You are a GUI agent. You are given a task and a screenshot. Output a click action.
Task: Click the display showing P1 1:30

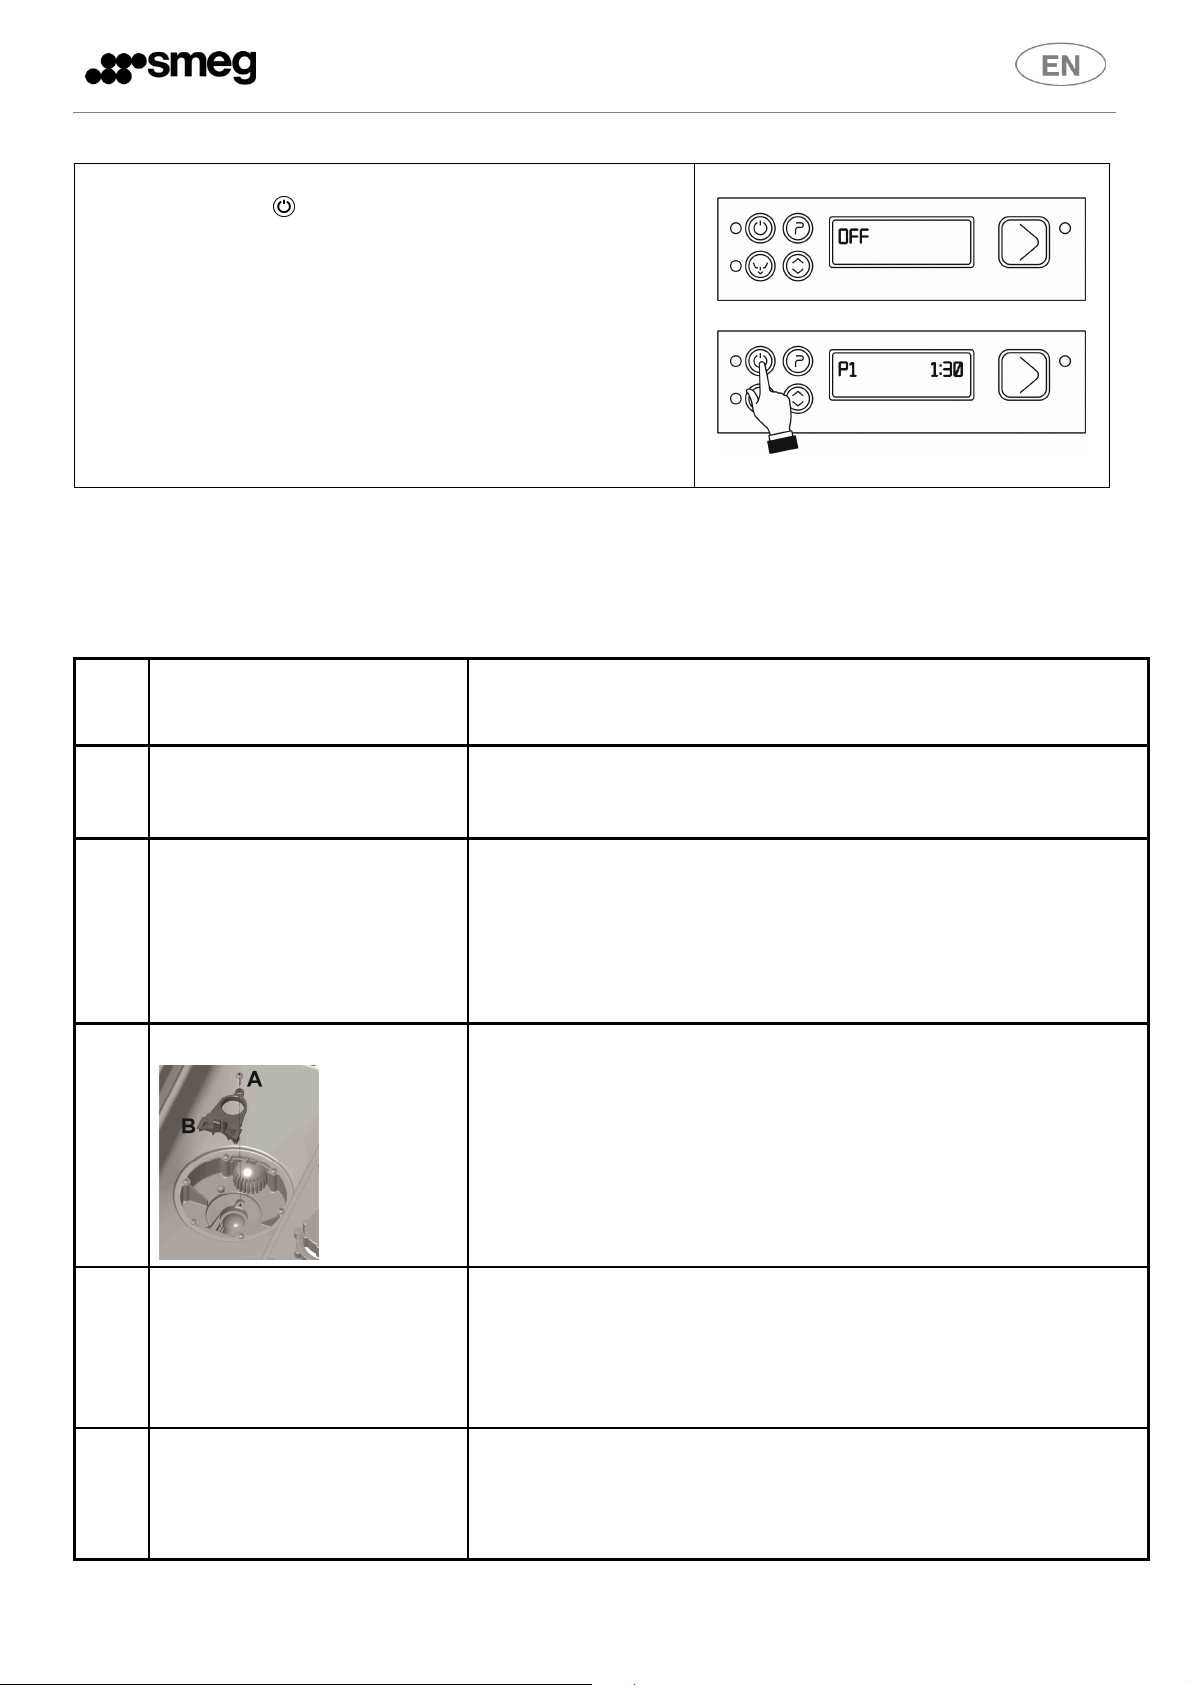pos(901,374)
